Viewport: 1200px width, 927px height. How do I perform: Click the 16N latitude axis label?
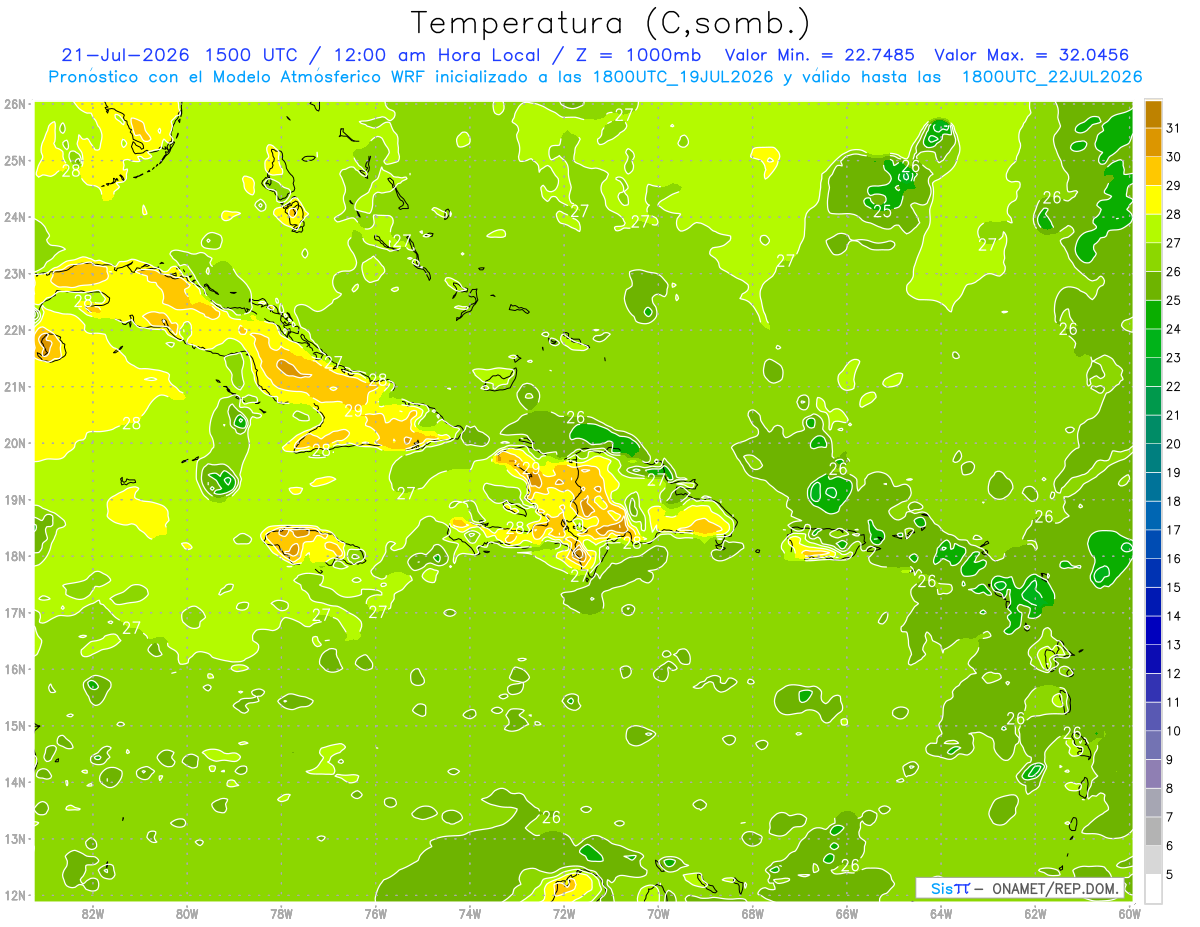pos(15,669)
